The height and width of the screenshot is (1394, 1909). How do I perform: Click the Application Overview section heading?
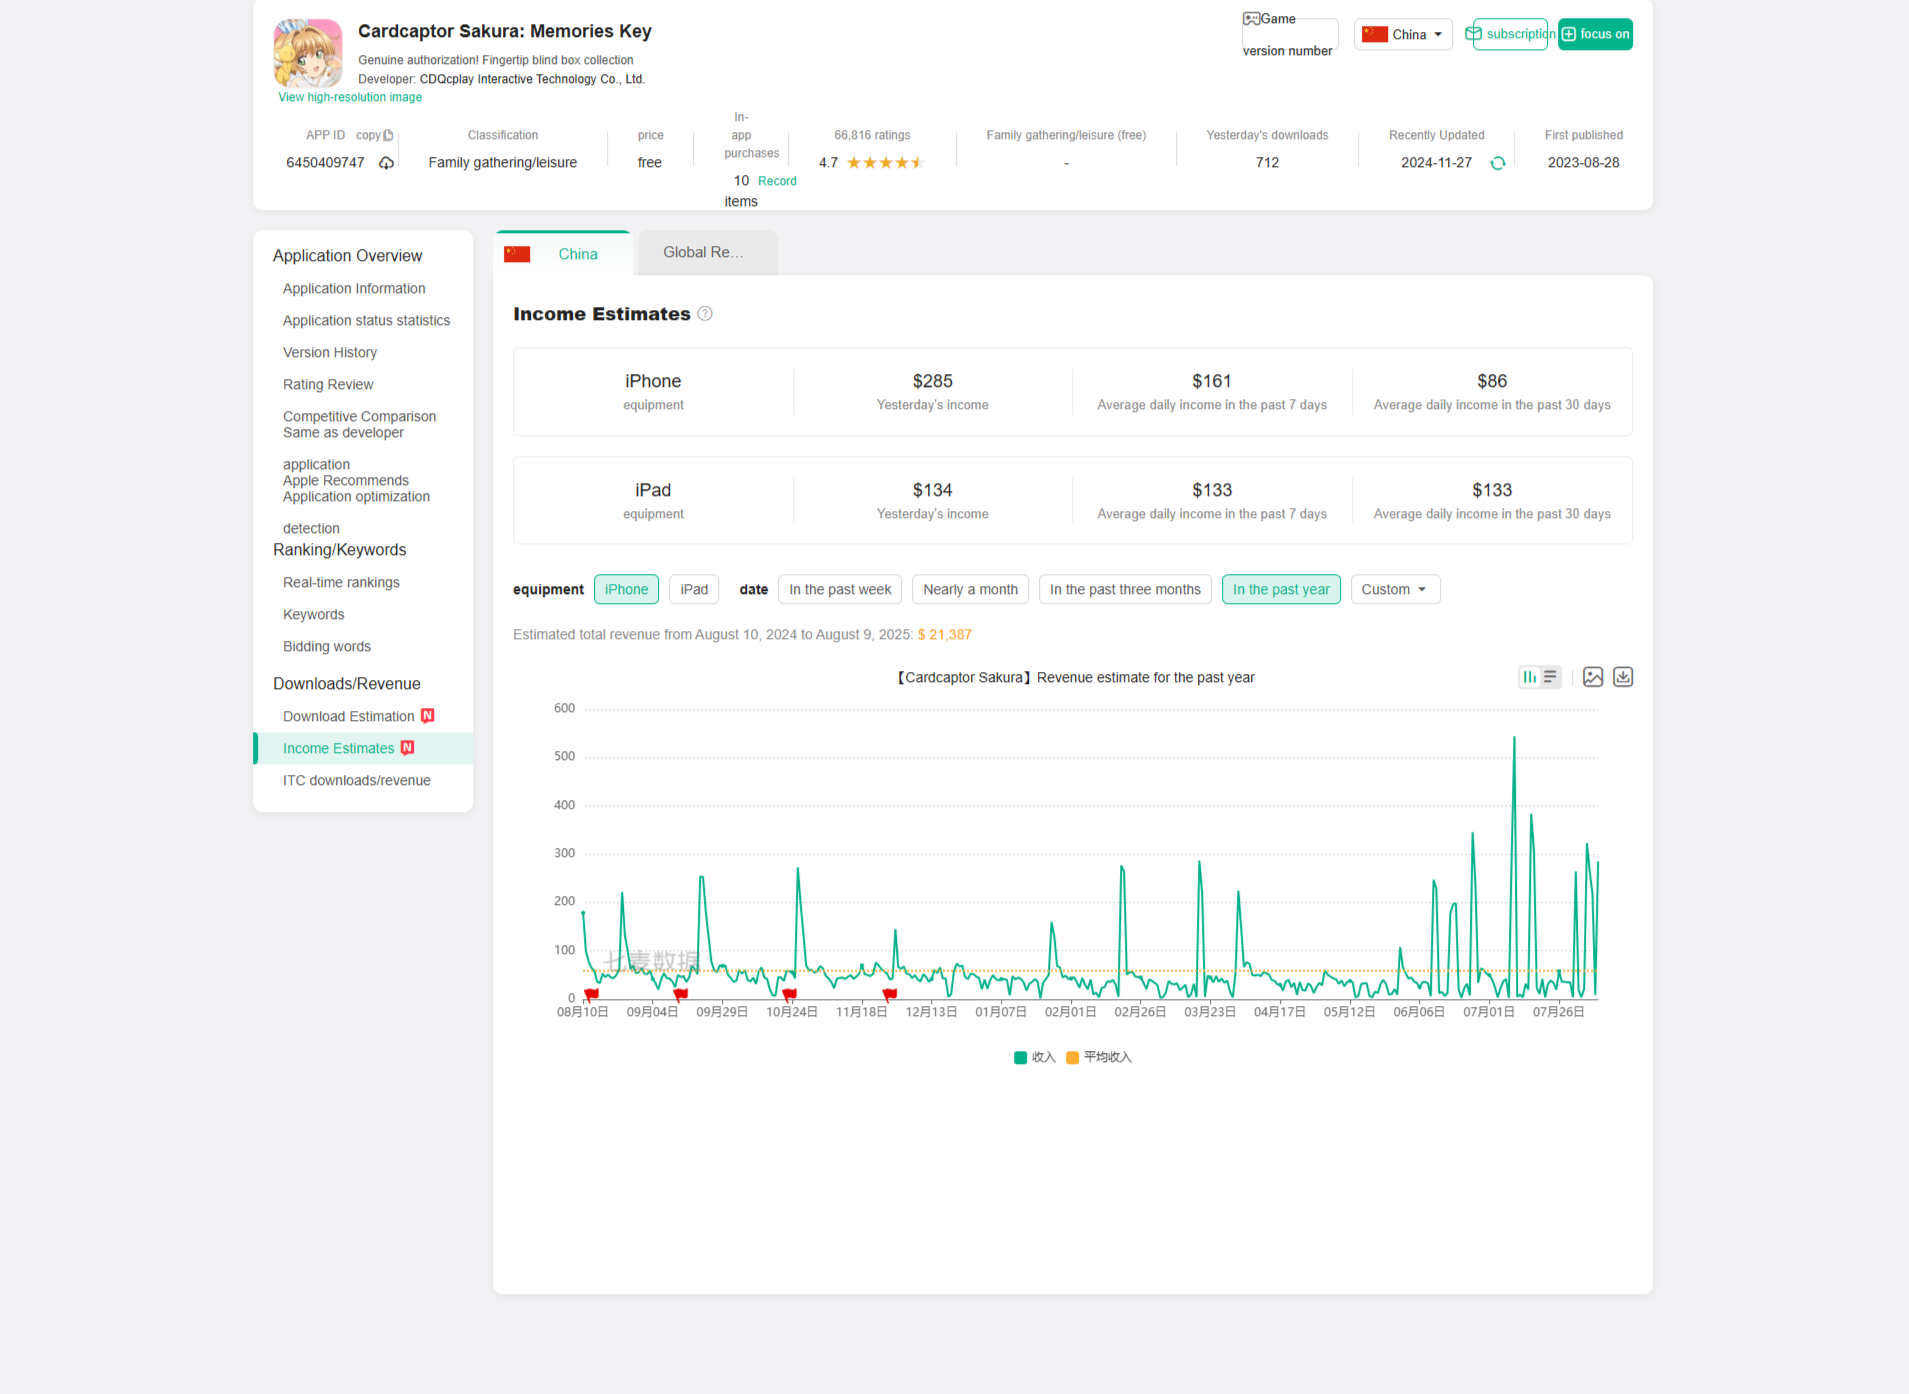click(x=347, y=256)
